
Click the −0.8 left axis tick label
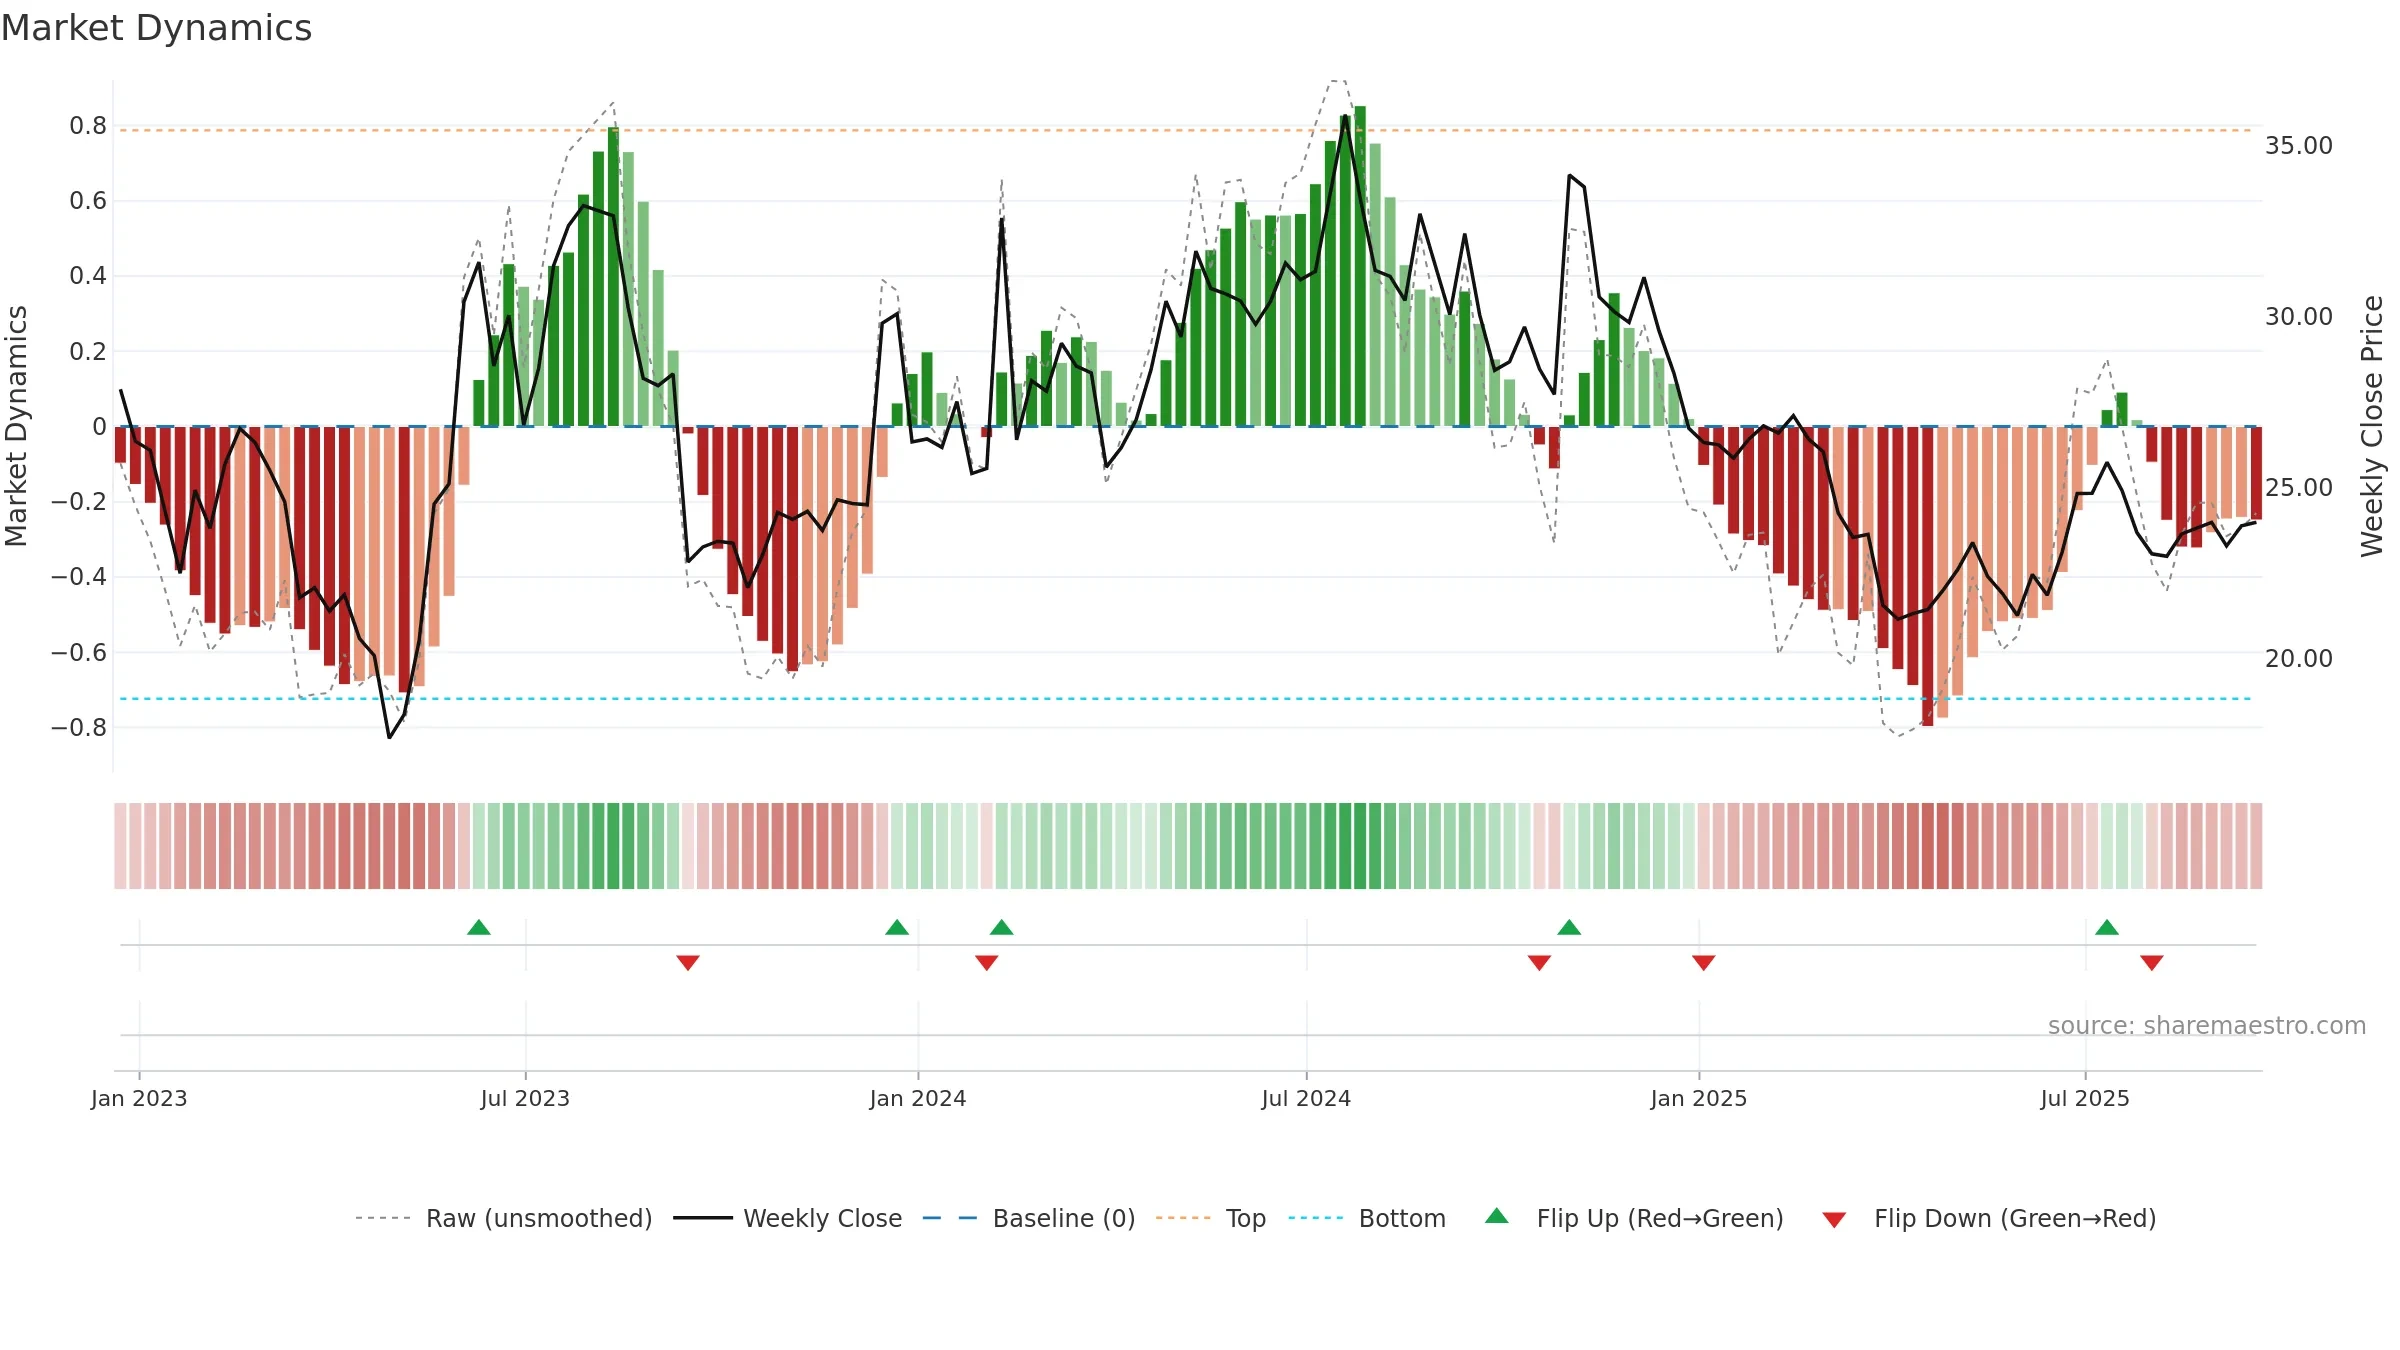tap(79, 727)
